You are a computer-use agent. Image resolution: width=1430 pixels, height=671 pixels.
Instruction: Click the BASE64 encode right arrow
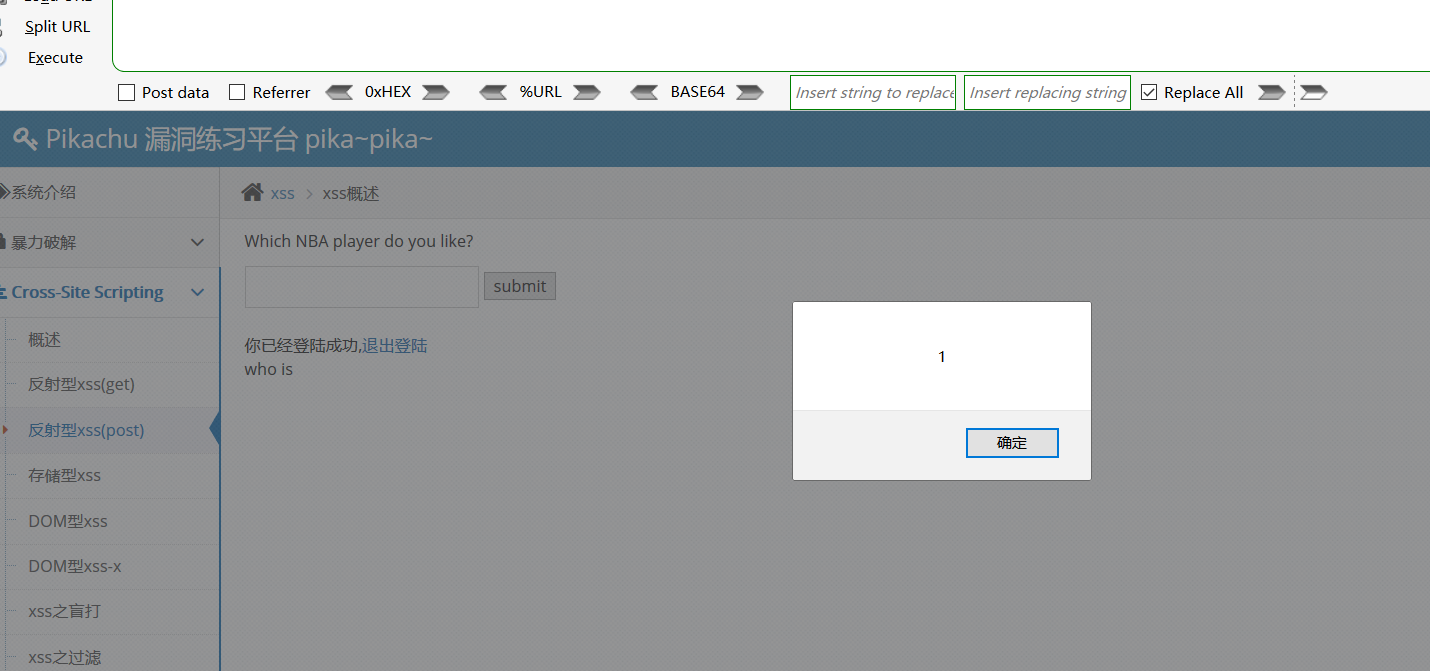(x=750, y=92)
